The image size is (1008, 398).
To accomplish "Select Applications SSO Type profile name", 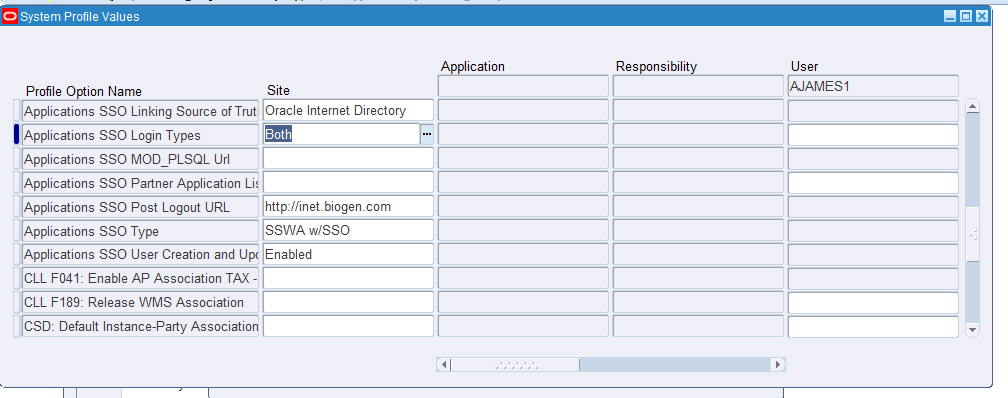I will [140, 231].
